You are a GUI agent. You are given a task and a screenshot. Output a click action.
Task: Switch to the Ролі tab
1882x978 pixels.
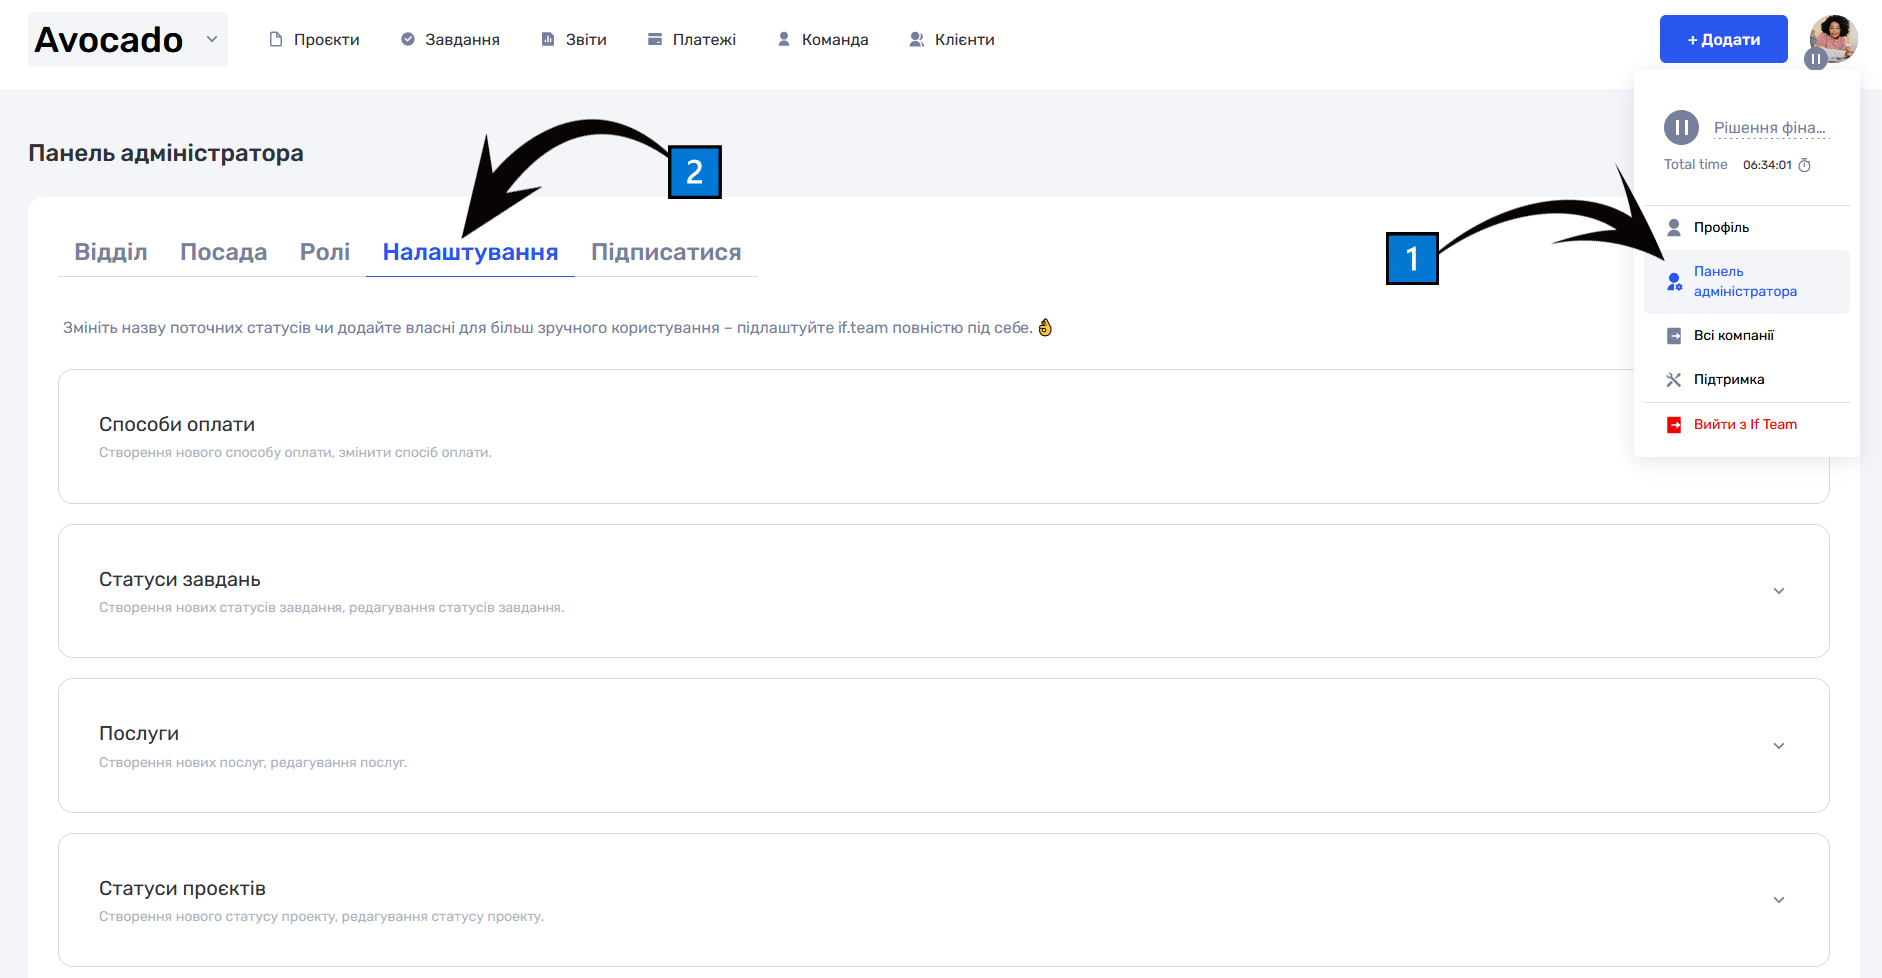pos(325,252)
